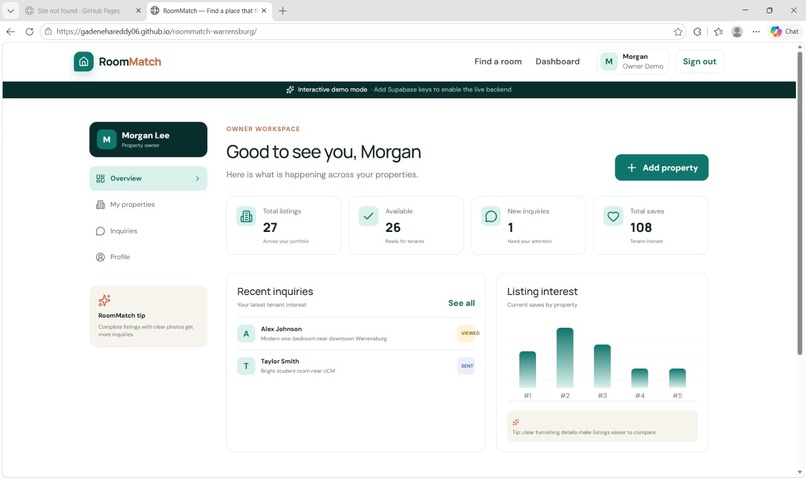806x479 pixels.
Task: Click the browser address bar URL
Action: coord(156,31)
